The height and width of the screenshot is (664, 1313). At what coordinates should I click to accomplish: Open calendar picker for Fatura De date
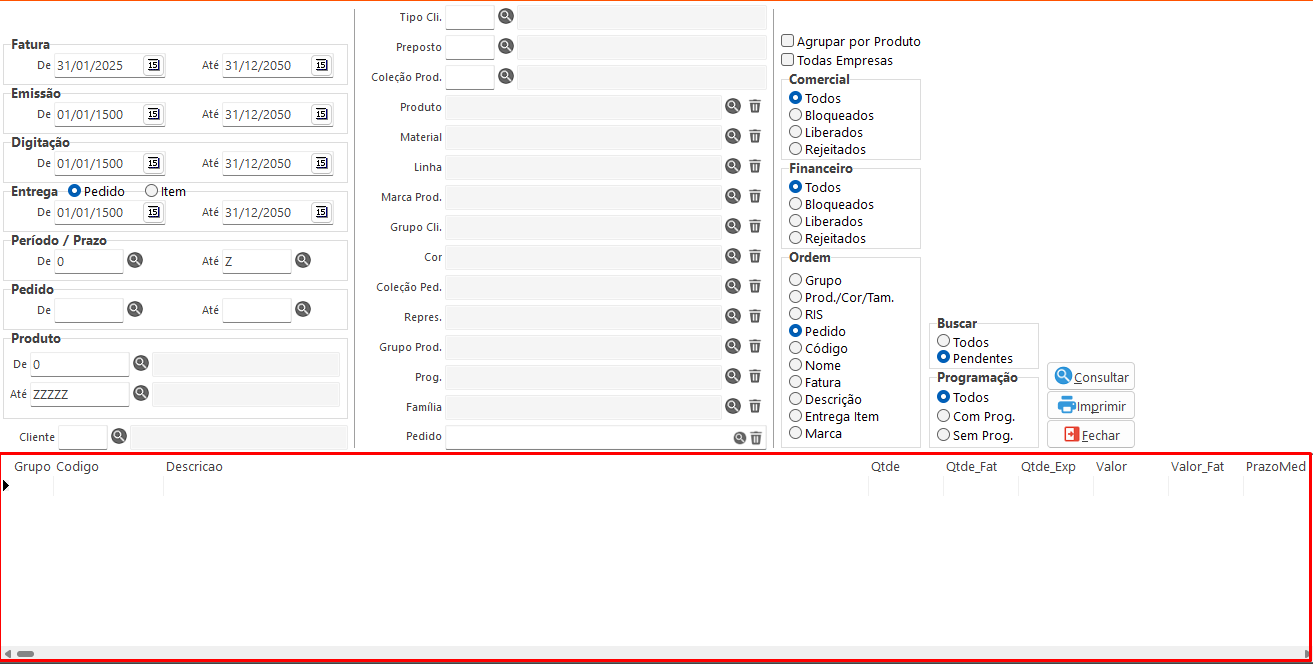click(x=153, y=65)
